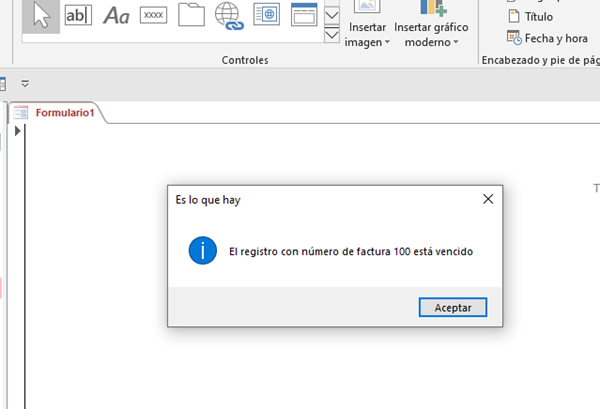Open Quick Access Toolbar customize dropdown

[25, 83]
